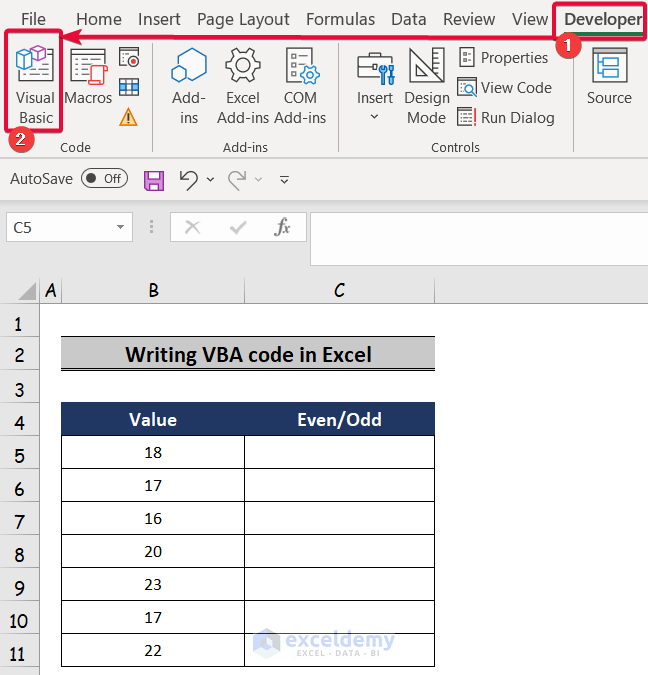Screen dimensions: 648x675
Task: Open control Properties
Action: [x=503, y=57]
